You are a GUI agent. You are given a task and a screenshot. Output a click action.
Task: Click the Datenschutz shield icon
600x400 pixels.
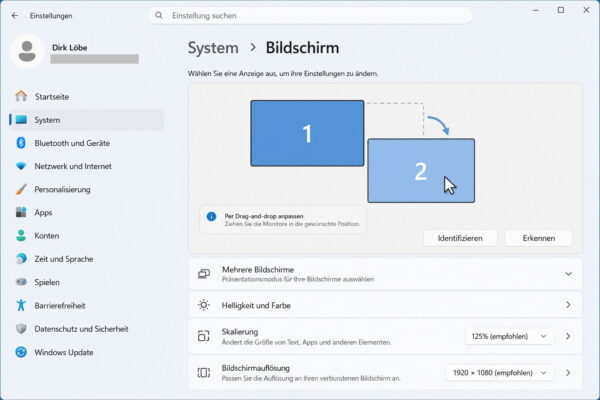[21, 328]
